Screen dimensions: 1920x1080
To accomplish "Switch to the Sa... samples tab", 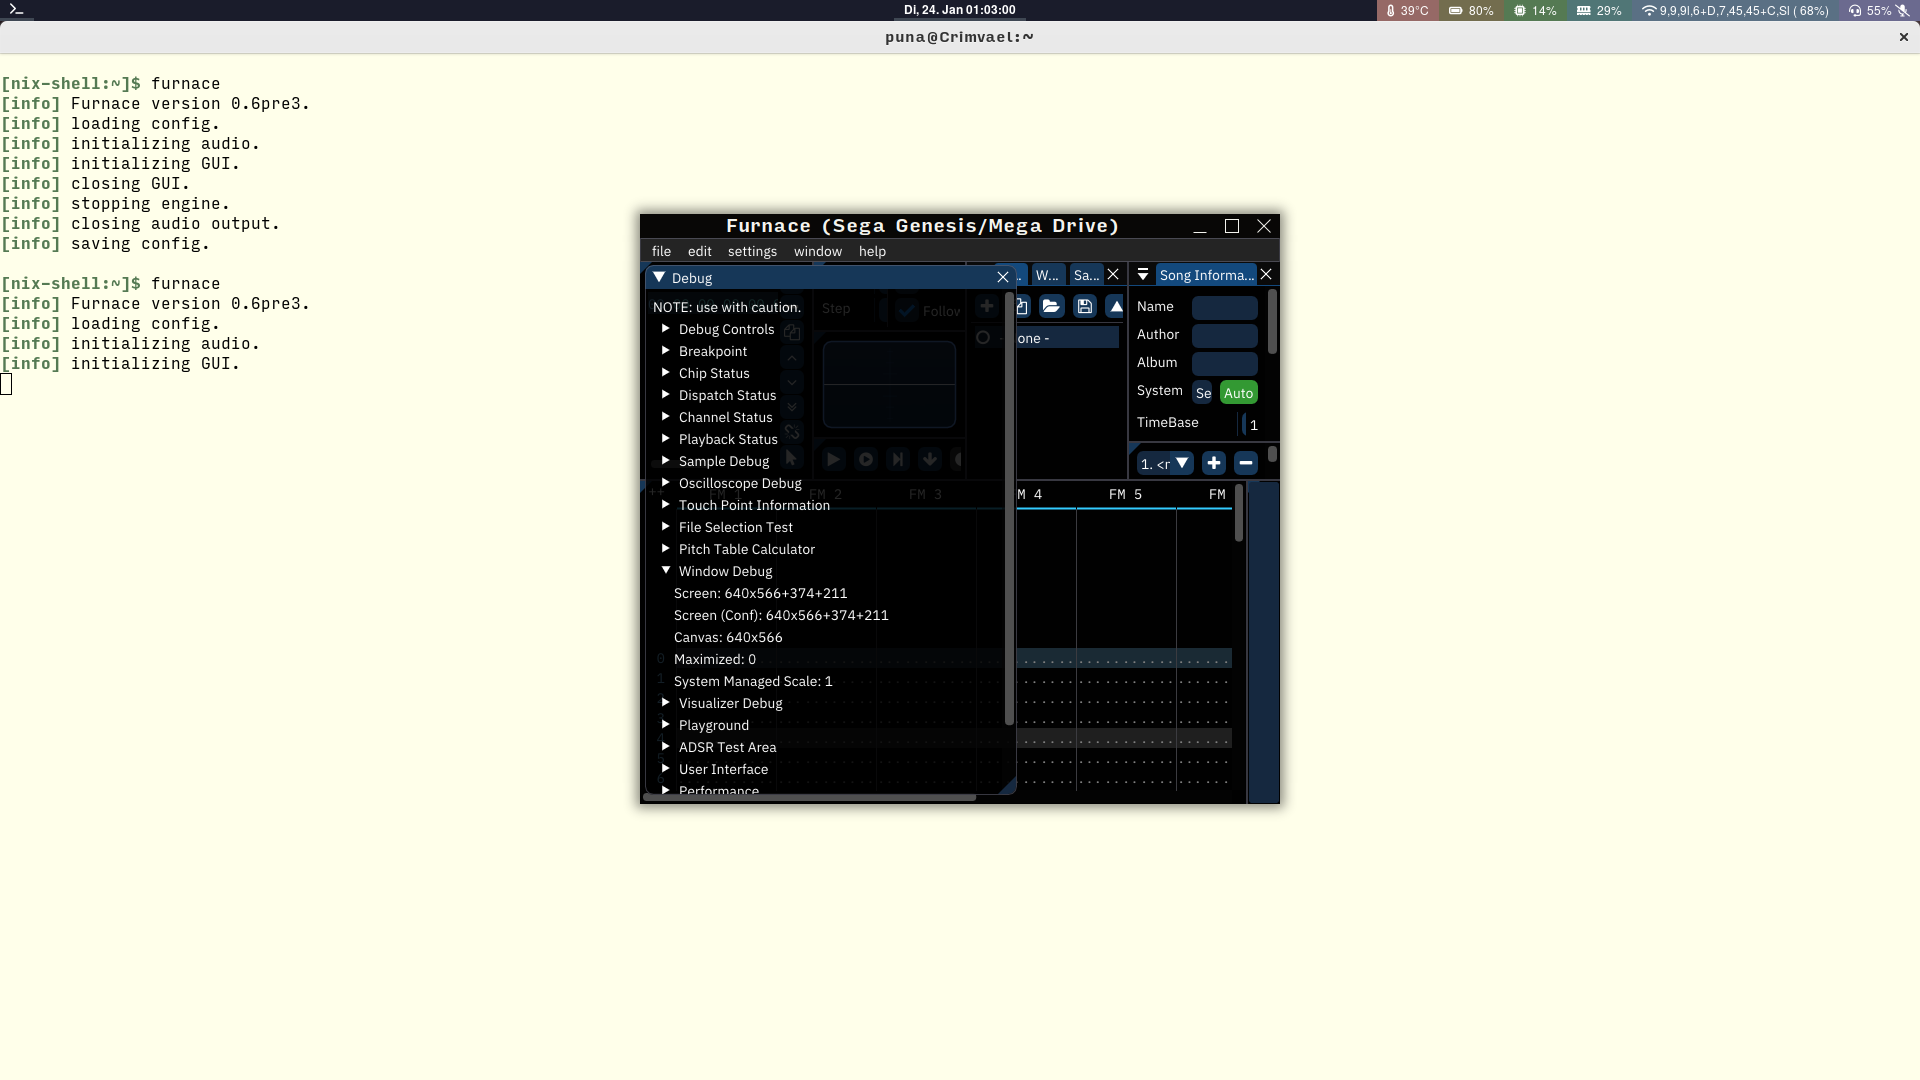I will [1086, 275].
